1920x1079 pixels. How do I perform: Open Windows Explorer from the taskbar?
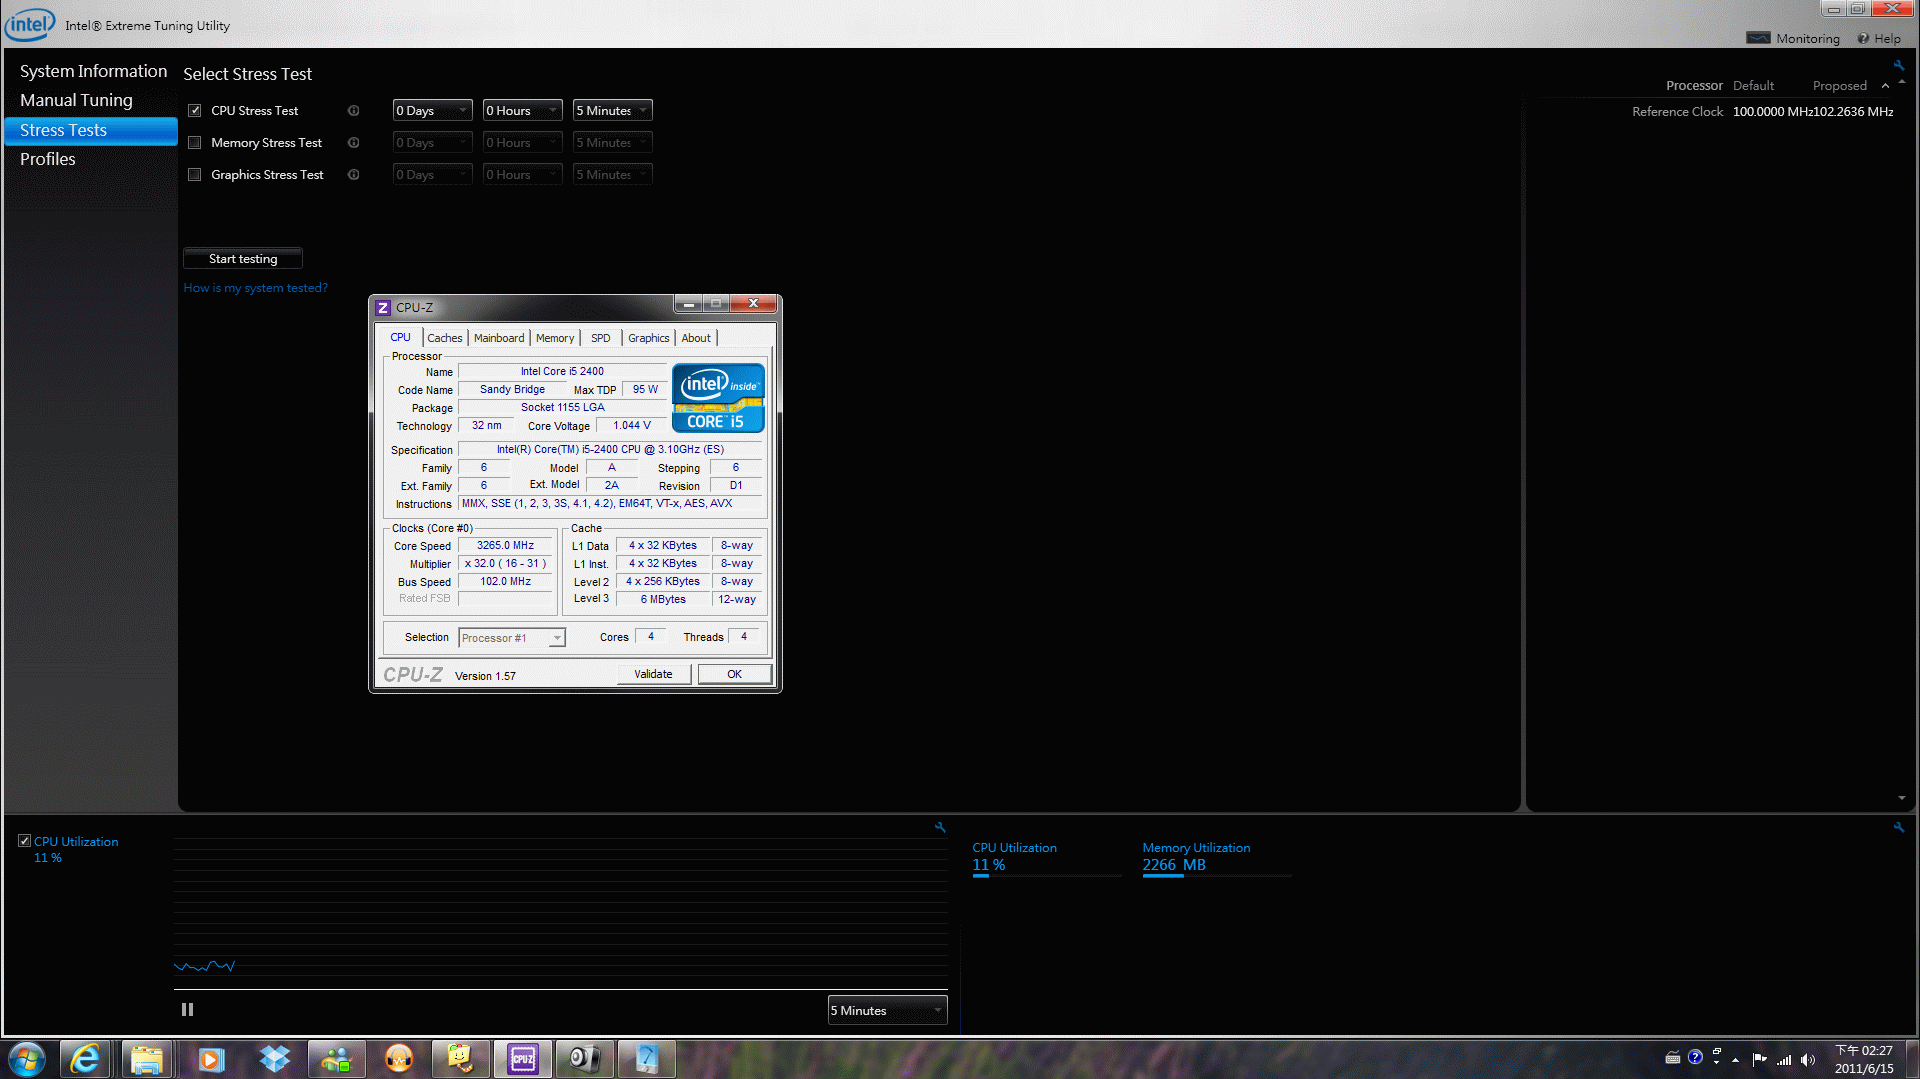click(x=147, y=1059)
